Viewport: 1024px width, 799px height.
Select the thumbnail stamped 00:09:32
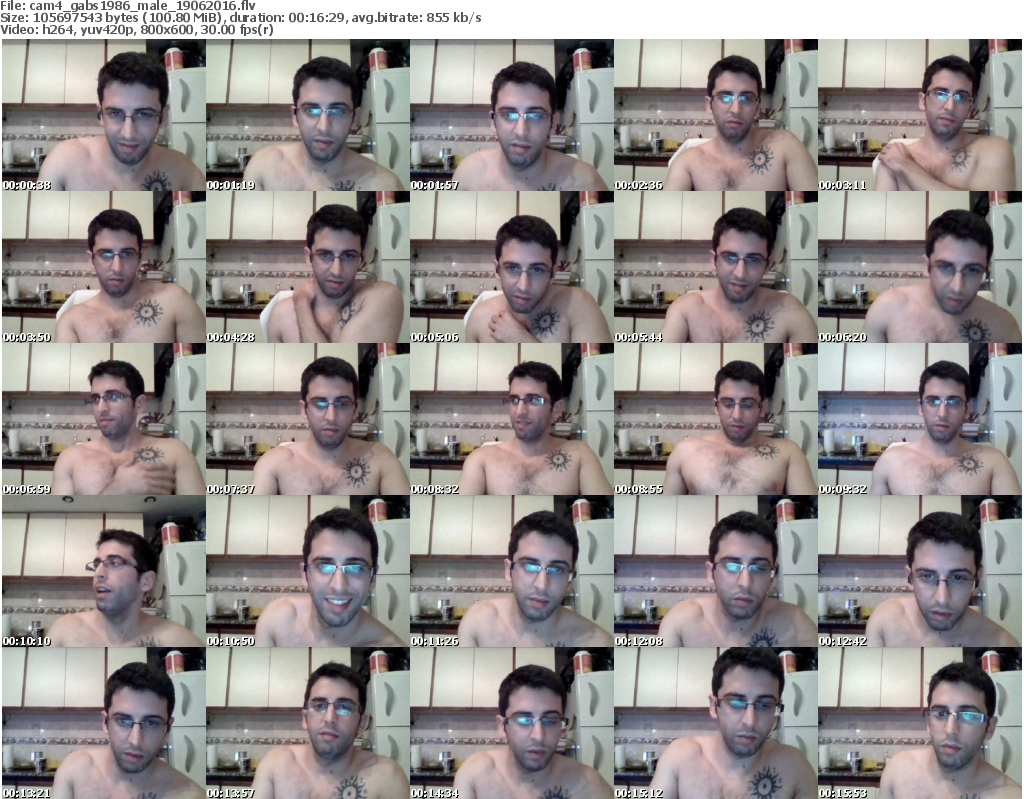click(x=920, y=419)
